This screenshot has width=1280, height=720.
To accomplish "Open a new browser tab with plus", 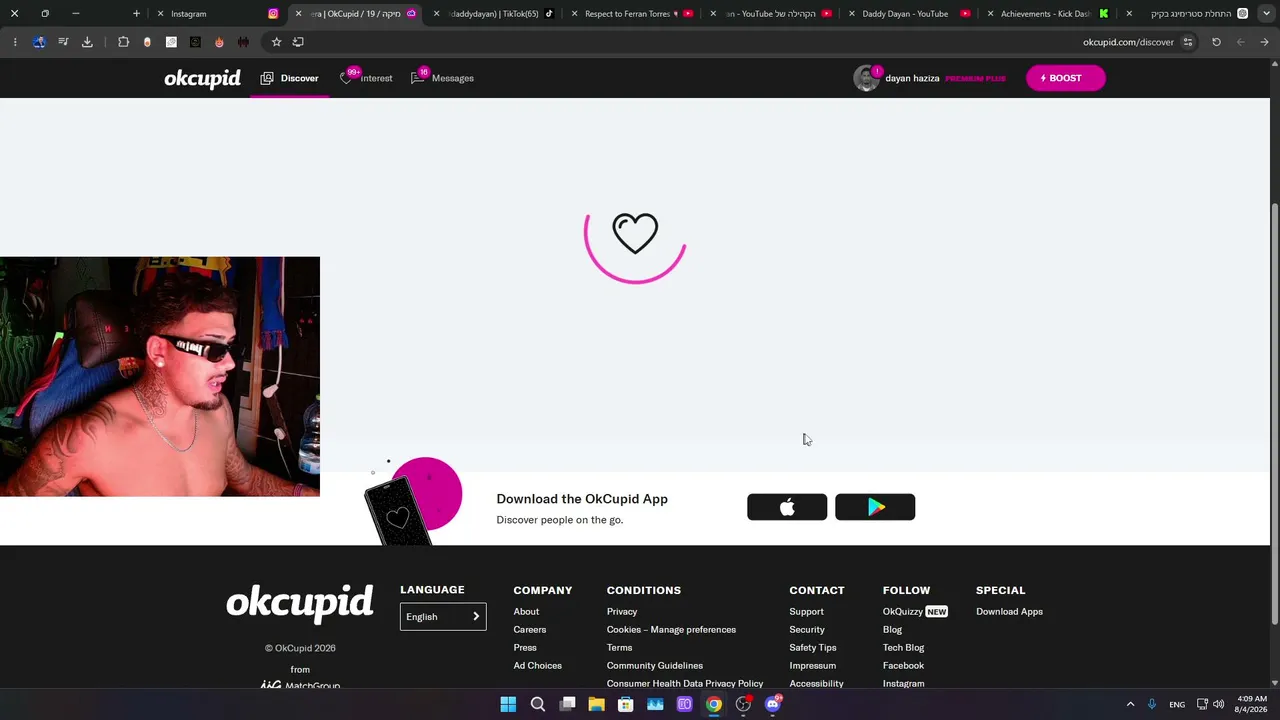I will click(137, 14).
